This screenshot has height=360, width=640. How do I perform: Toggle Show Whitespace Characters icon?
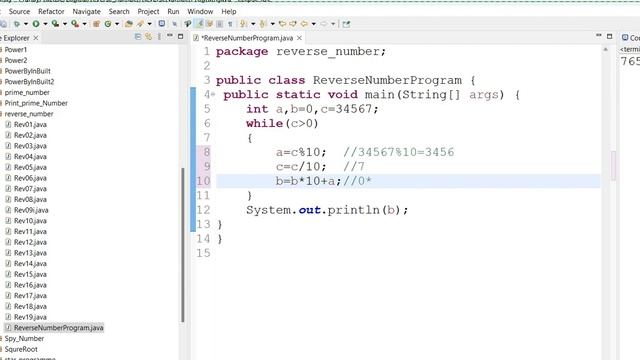pyautogui.click(x=230, y=24)
